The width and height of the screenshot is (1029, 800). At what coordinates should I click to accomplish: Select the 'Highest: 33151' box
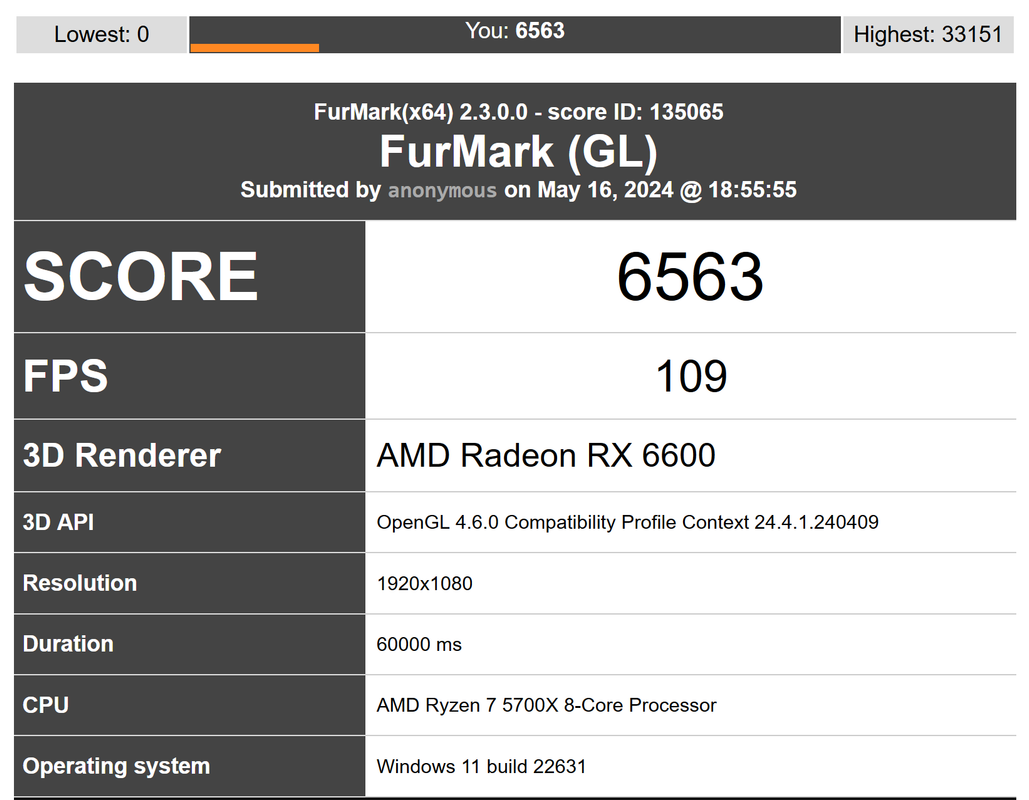[x=928, y=34]
